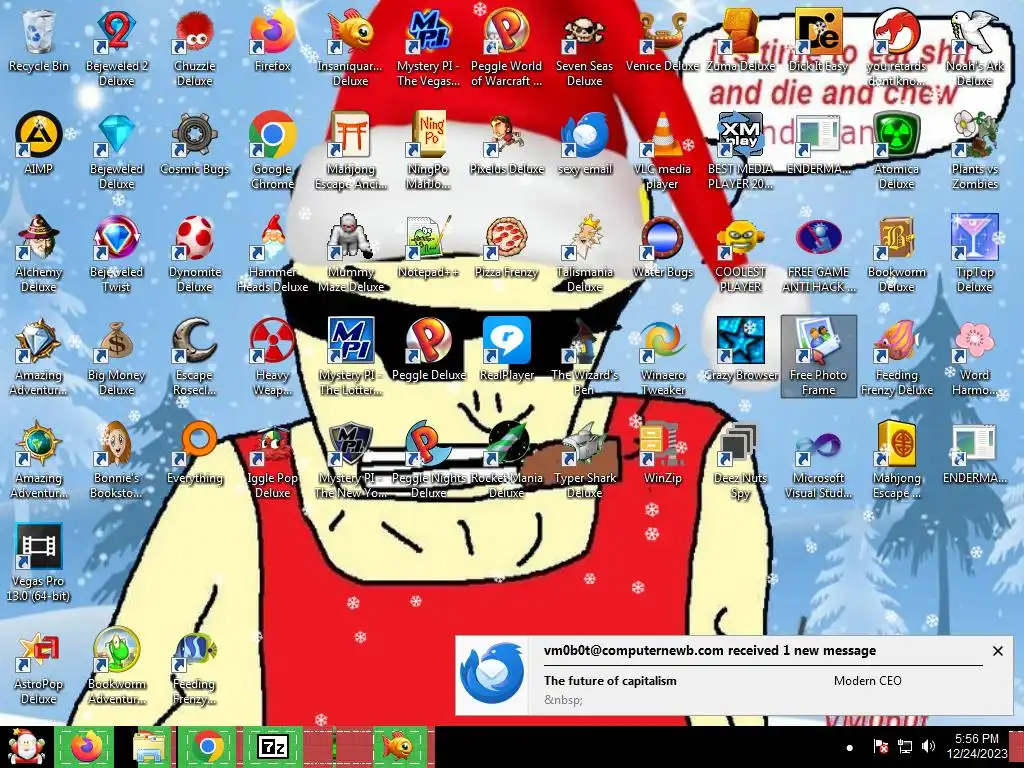Open Venice Deluxe desktop icon
1024x768 pixels.
tap(662, 41)
